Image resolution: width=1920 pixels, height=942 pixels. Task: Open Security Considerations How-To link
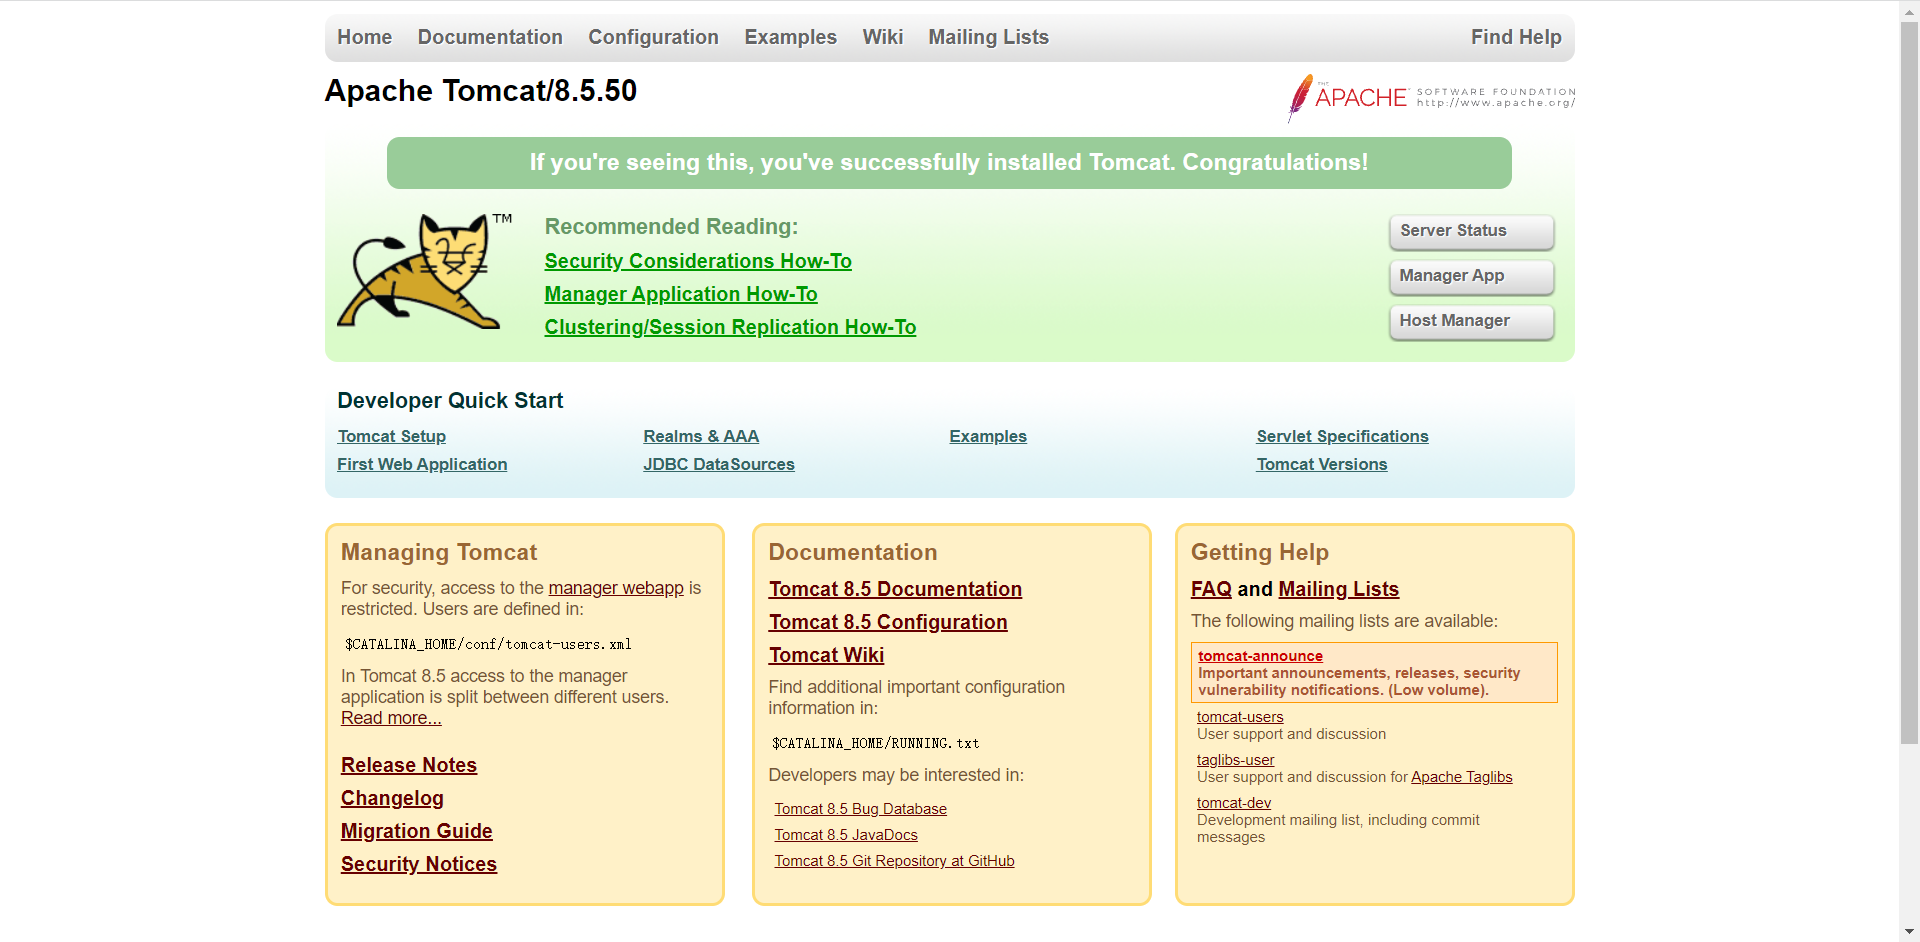pos(698,261)
